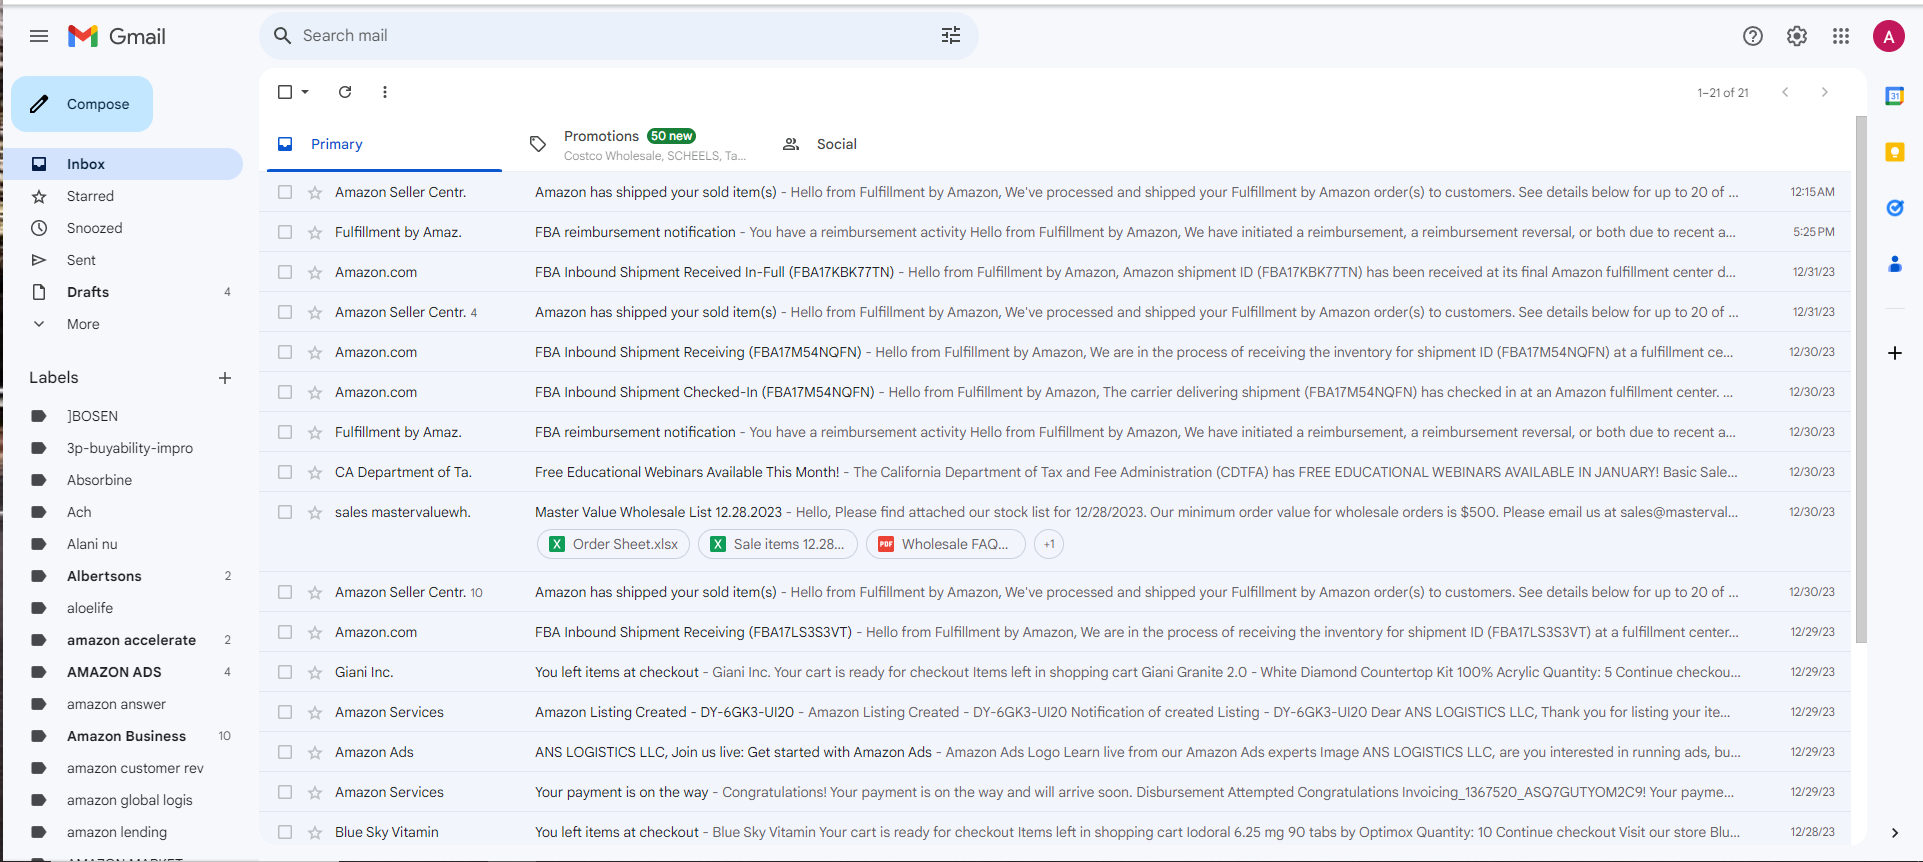This screenshot has width=1923, height=862.
Task: Show search options filter icon
Action: point(951,36)
